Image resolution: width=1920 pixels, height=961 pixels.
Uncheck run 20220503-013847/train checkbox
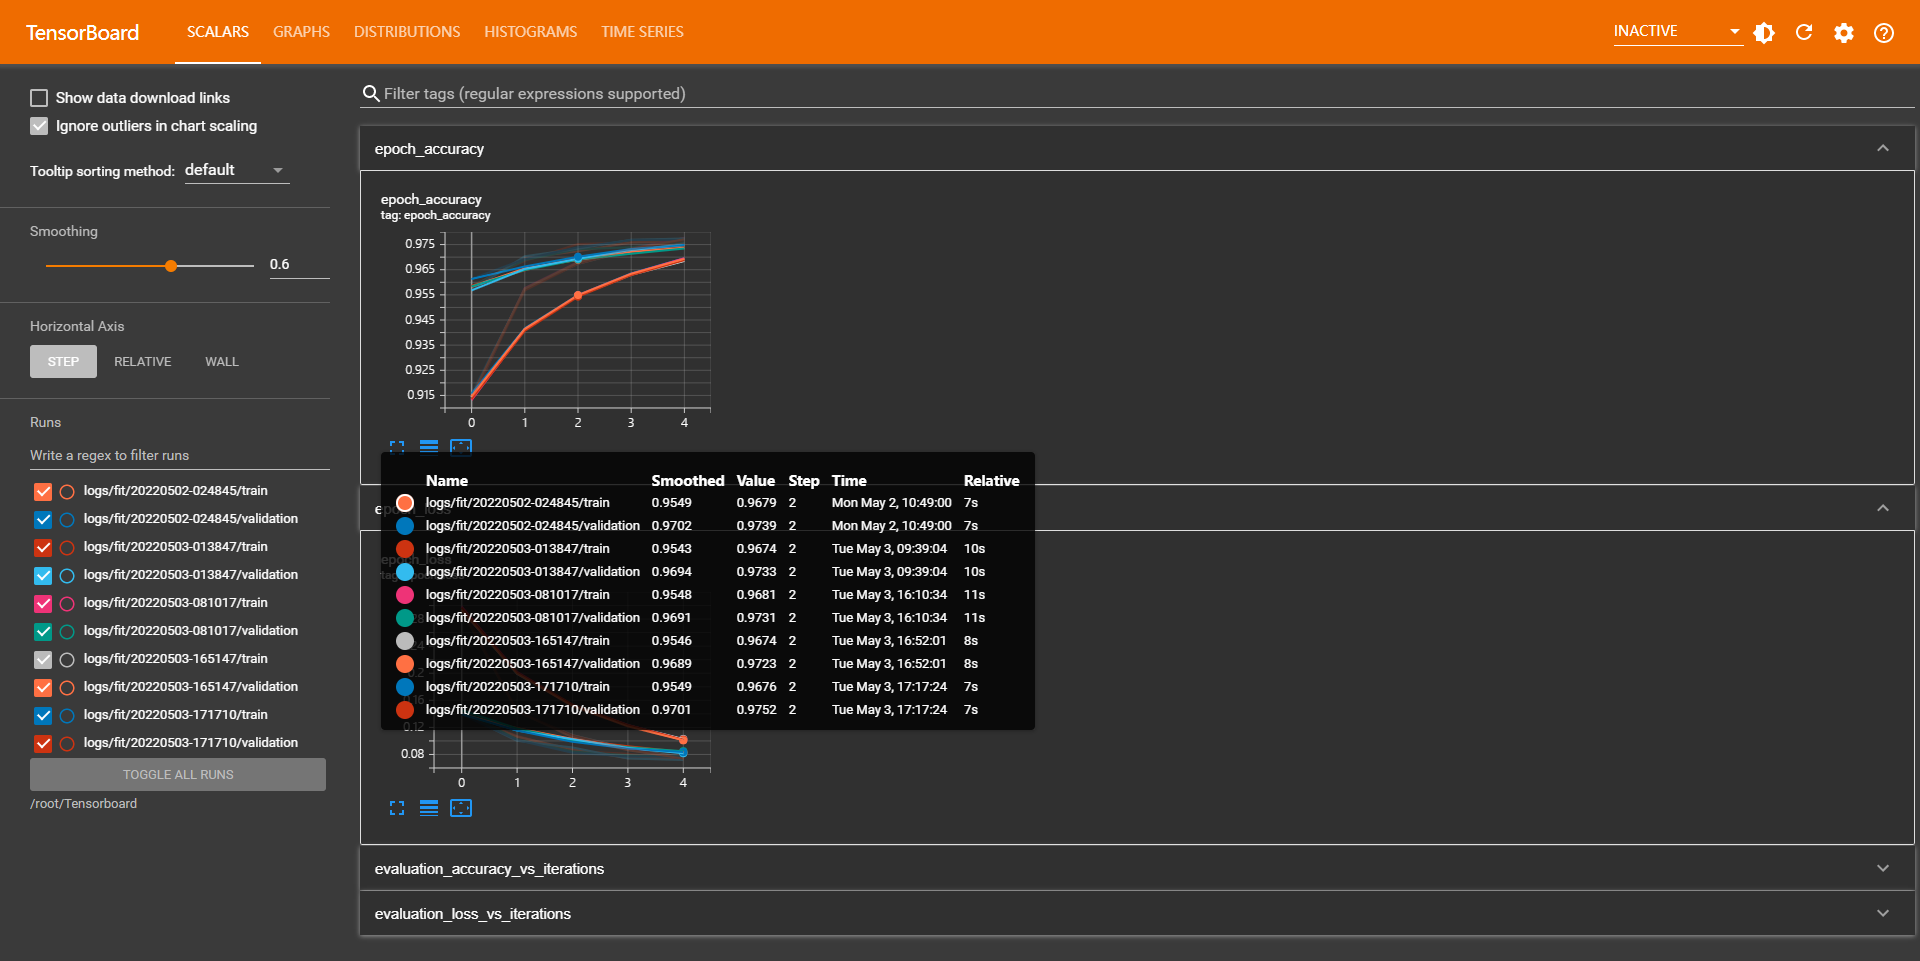[43, 548]
